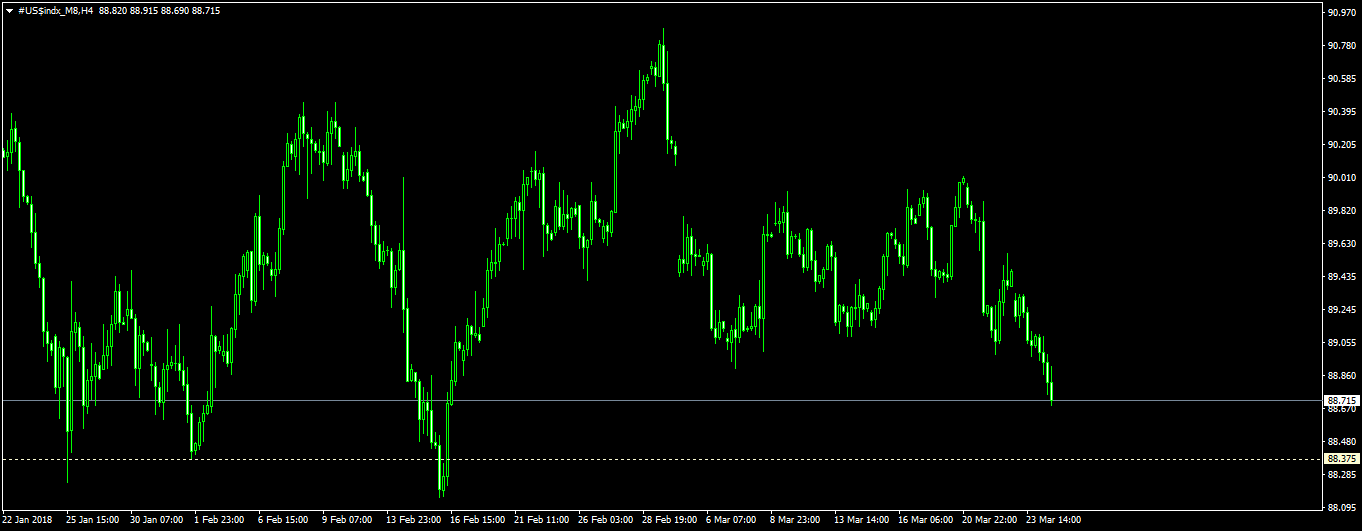Click the 30 Jan 07:00 time label
Screen dimensions: 1362x531
coord(157,520)
